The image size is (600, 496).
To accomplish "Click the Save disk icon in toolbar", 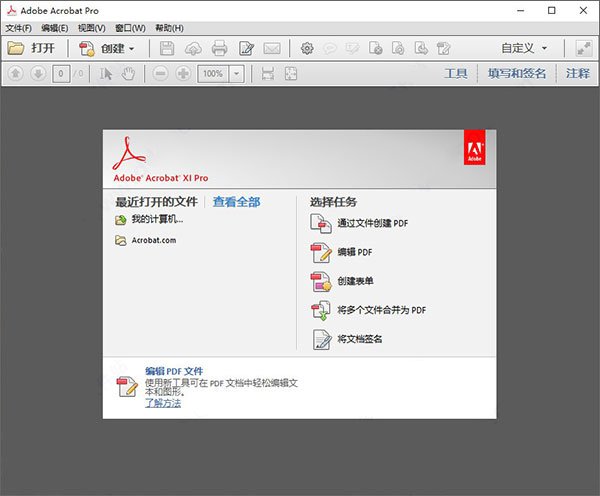I will click(x=167, y=48).
